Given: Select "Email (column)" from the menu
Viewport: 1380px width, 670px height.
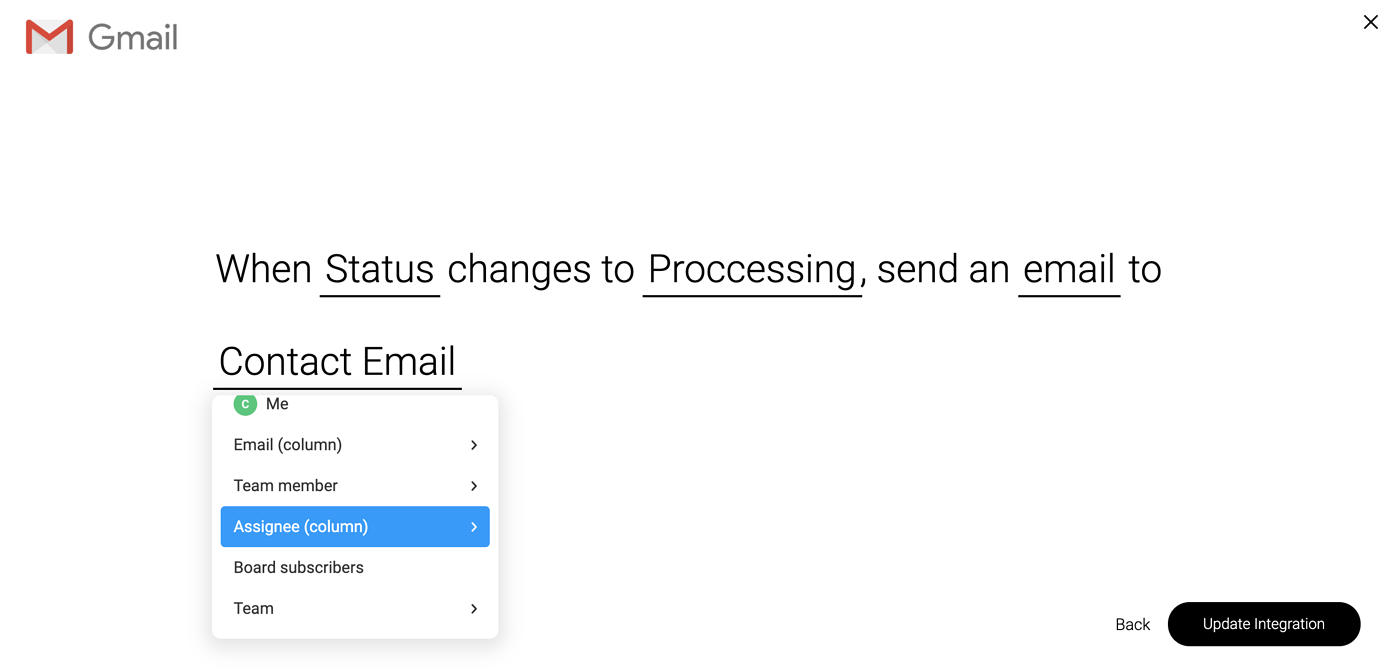Looking at the screenshot, I should (287, 445).
